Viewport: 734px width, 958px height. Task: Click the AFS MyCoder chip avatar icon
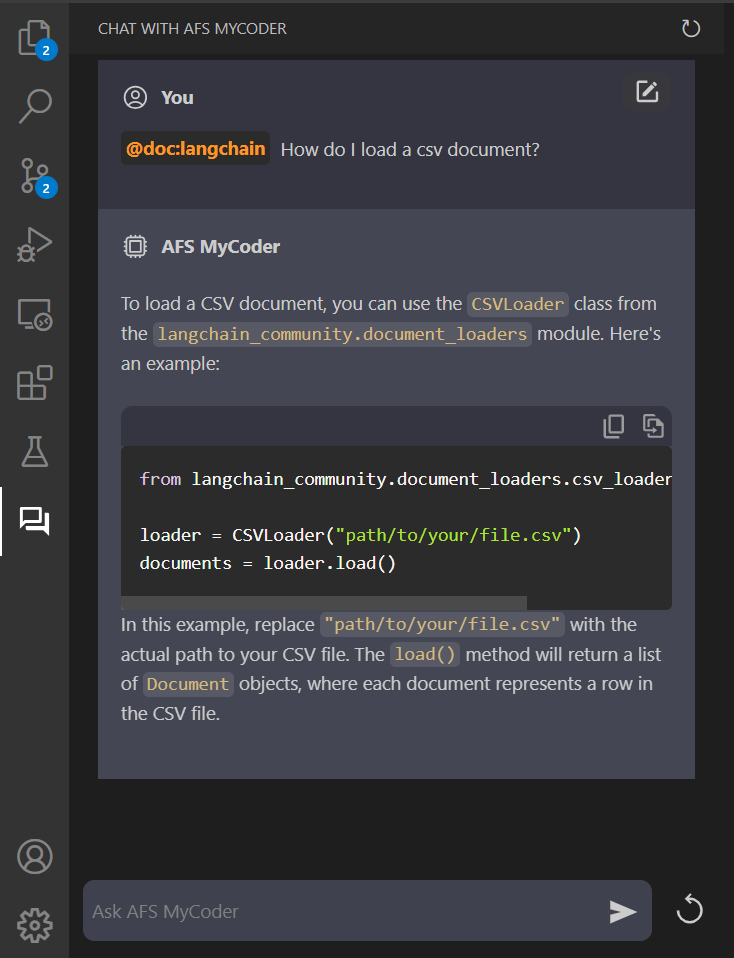135,246
